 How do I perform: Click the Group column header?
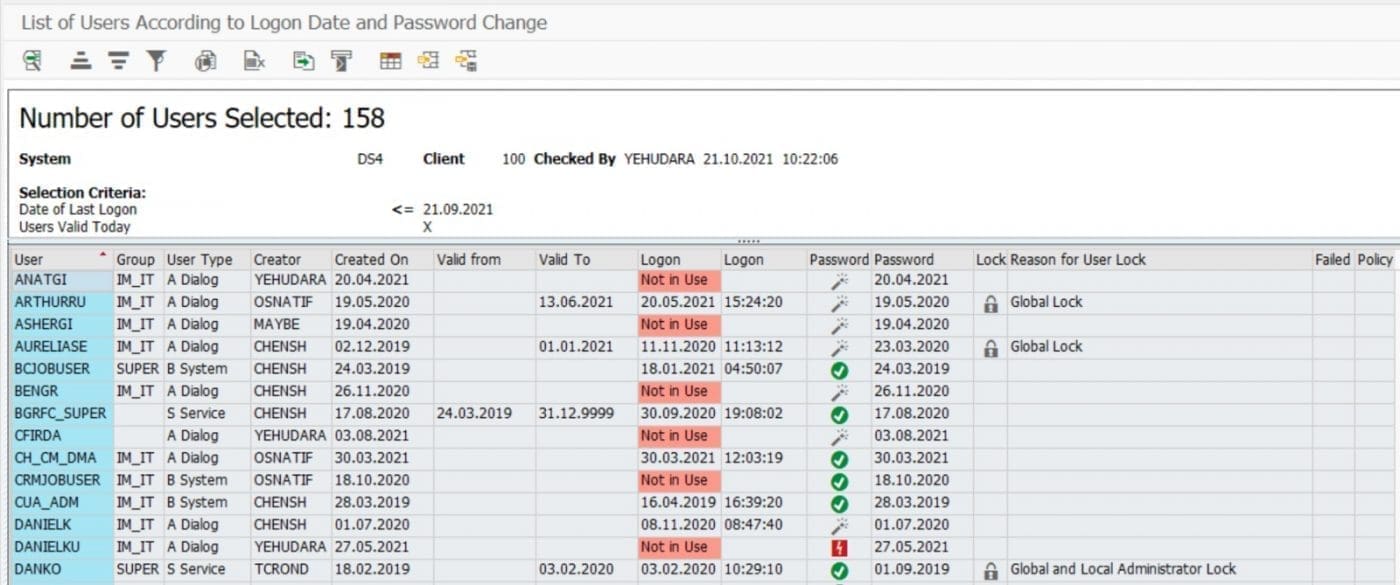(136, 259)
